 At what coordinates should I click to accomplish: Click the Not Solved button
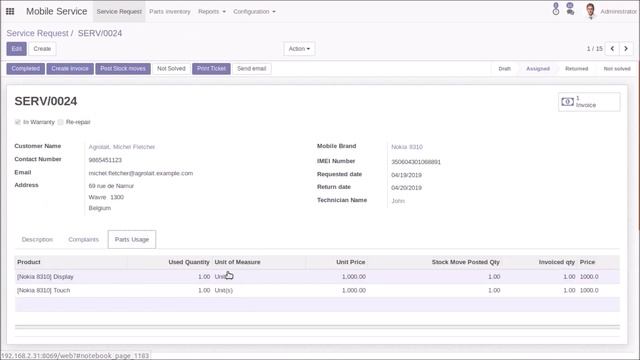pyautogui.click(x=171, y=69)
